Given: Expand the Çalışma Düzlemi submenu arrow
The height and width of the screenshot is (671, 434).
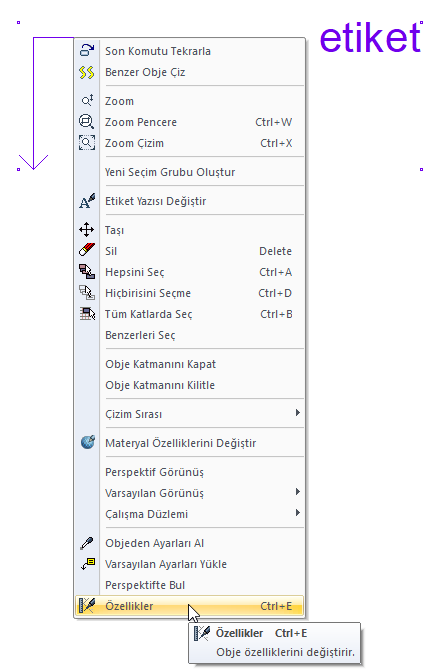Looking at the screenshot, I should [297, 513].
